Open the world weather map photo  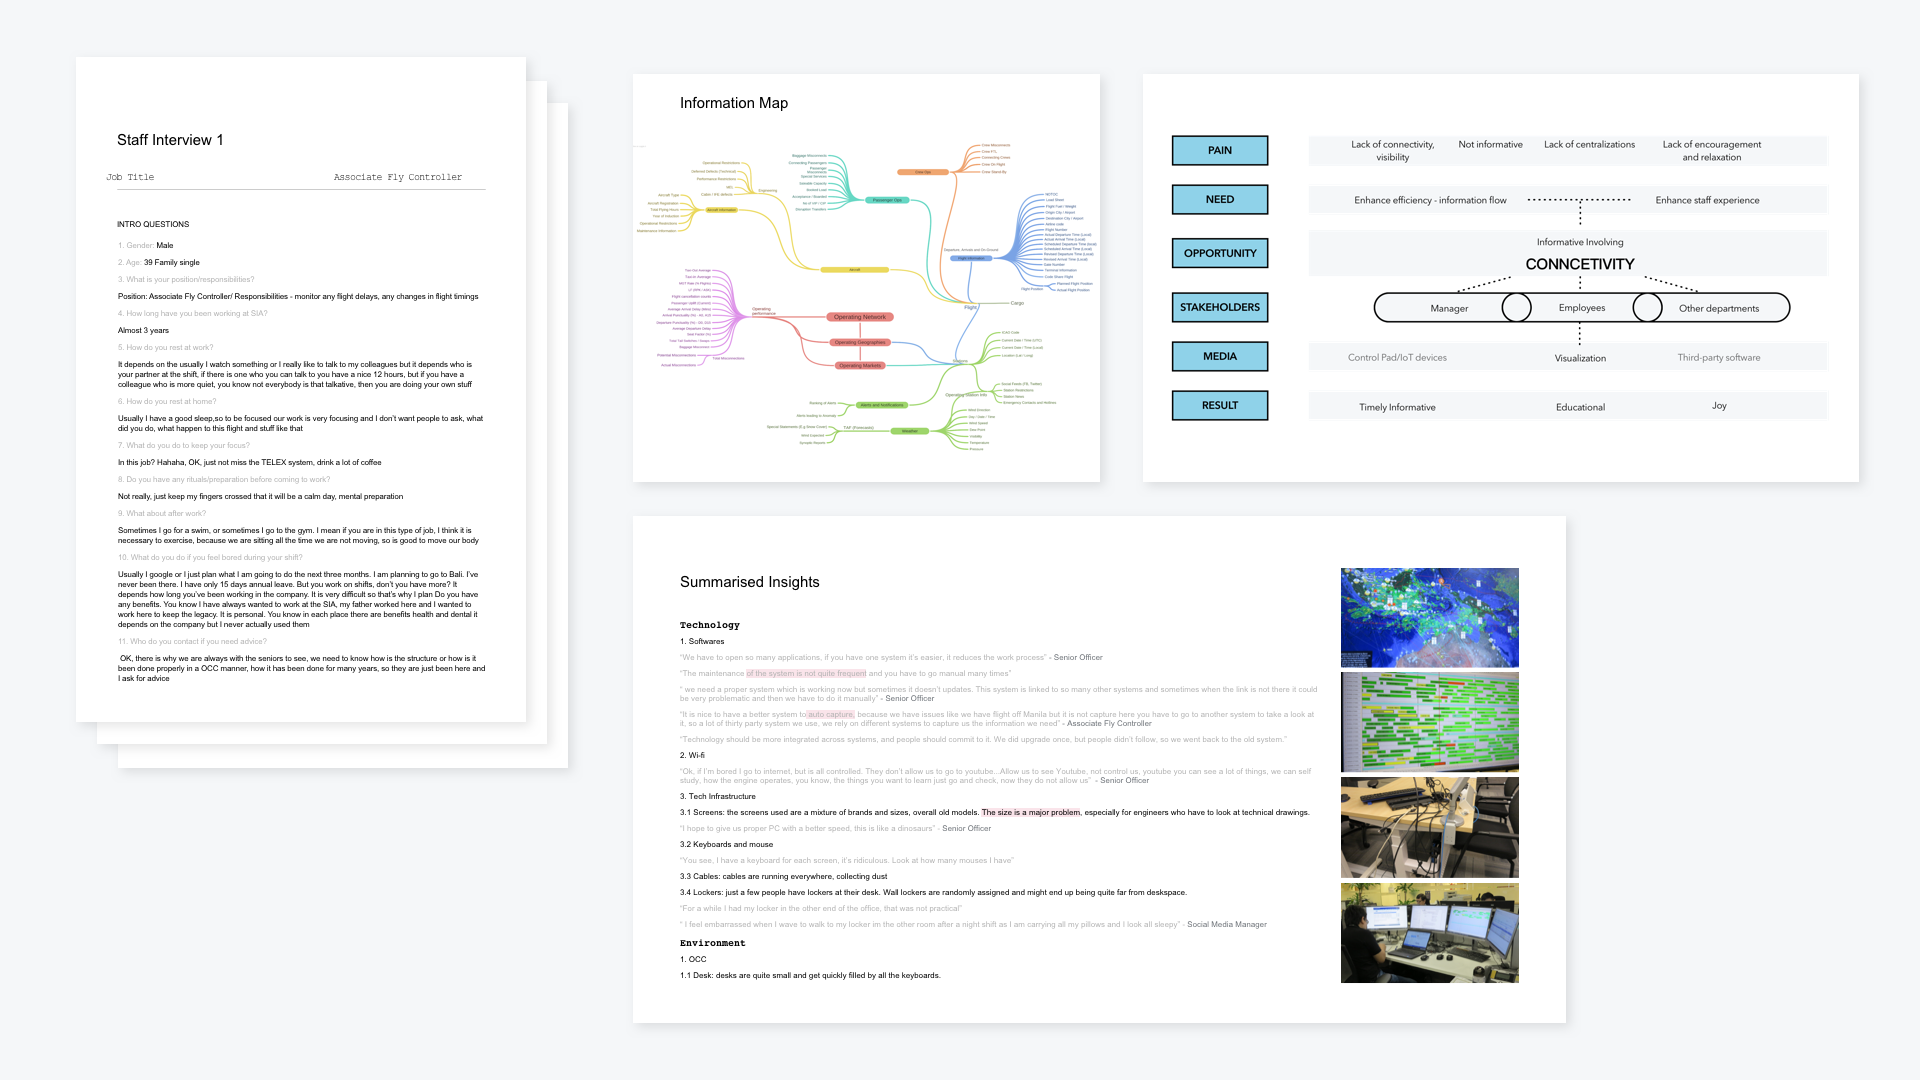[x=1429, y=617]
